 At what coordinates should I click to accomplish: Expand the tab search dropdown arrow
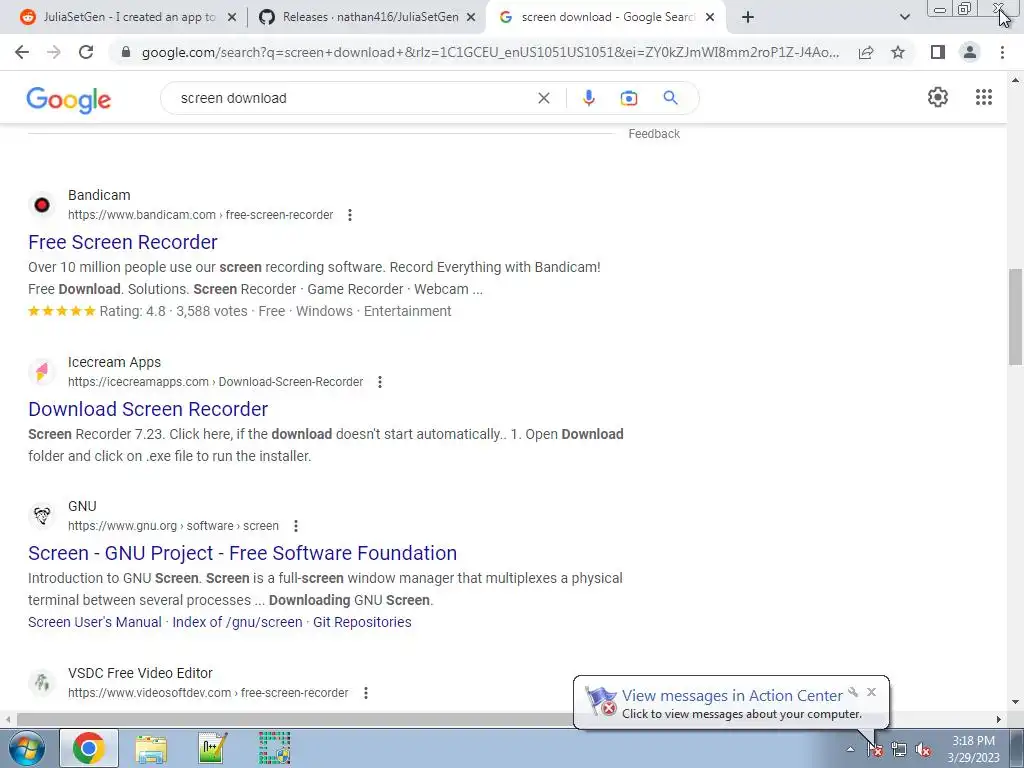point(904,17)
